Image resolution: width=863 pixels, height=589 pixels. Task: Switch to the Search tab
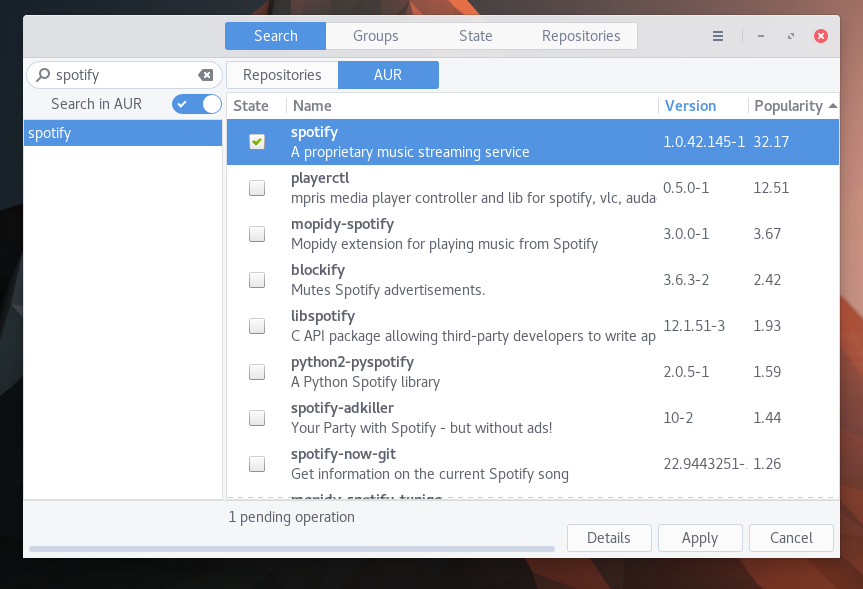point(276,36)
